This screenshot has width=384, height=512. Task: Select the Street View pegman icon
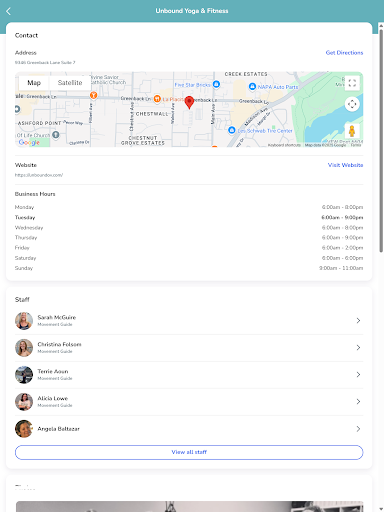[x=352, y=131]
